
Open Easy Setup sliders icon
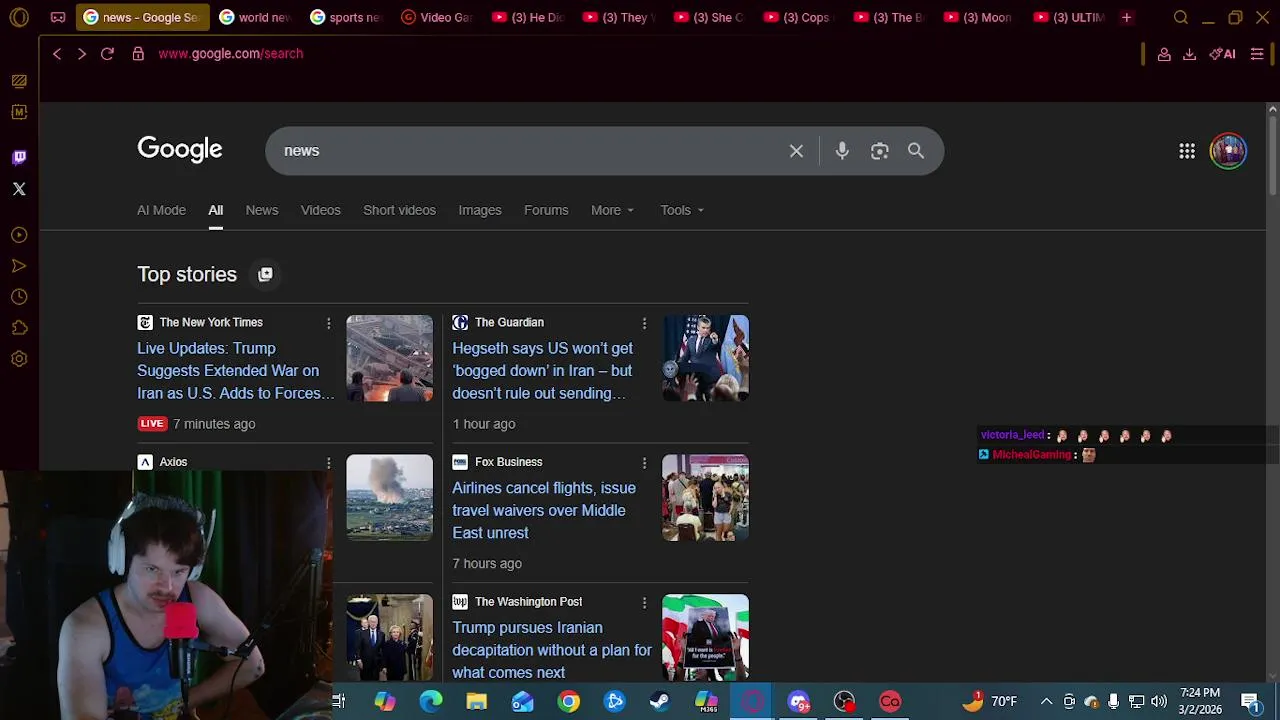click(x=1257, y=54)
